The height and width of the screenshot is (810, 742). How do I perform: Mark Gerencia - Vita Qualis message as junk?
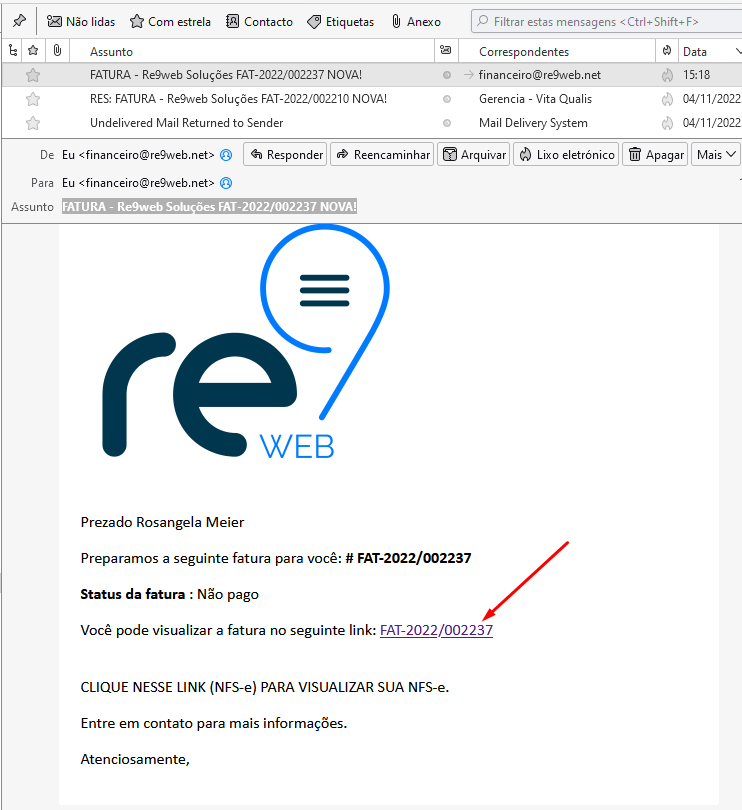(x=668, y=99)
